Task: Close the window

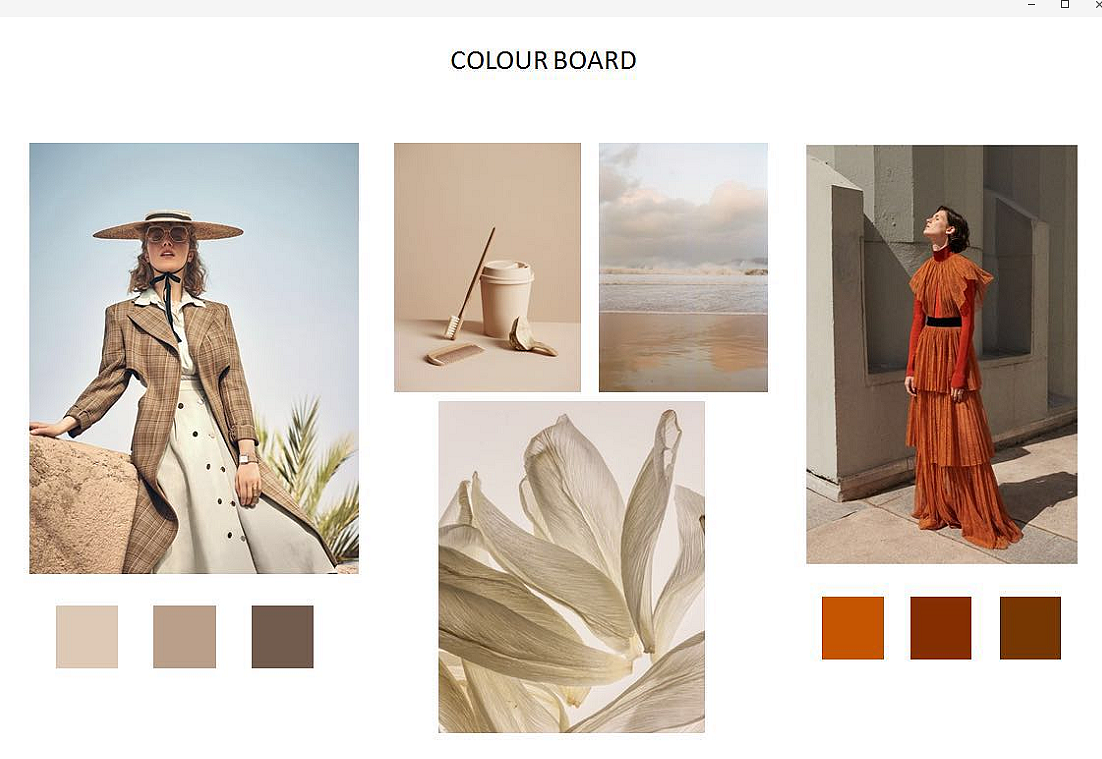Action: click(x=1096, y=5)
